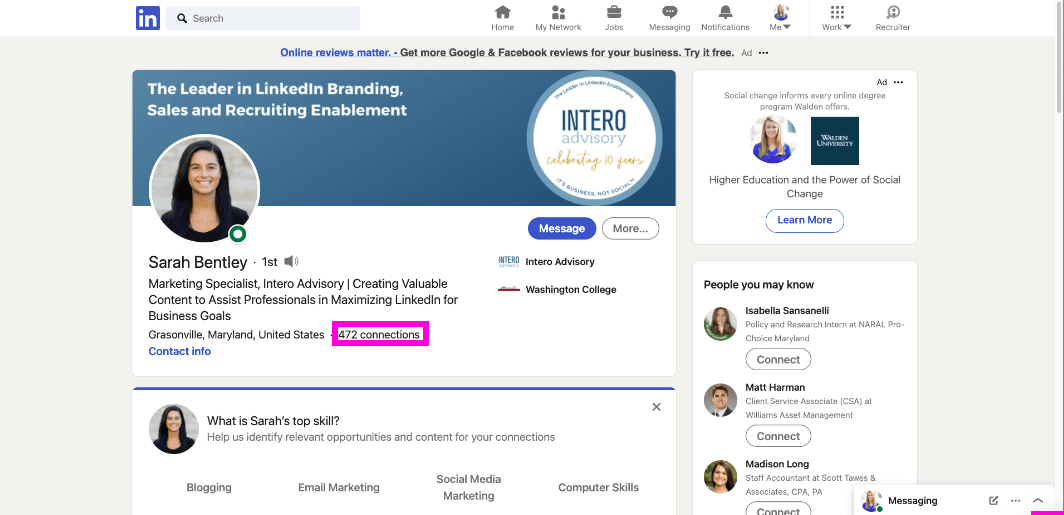The image size is (1064, 515).
Task: Open the Contact info link
Action: pyautogui.click(x=180, y=351)
